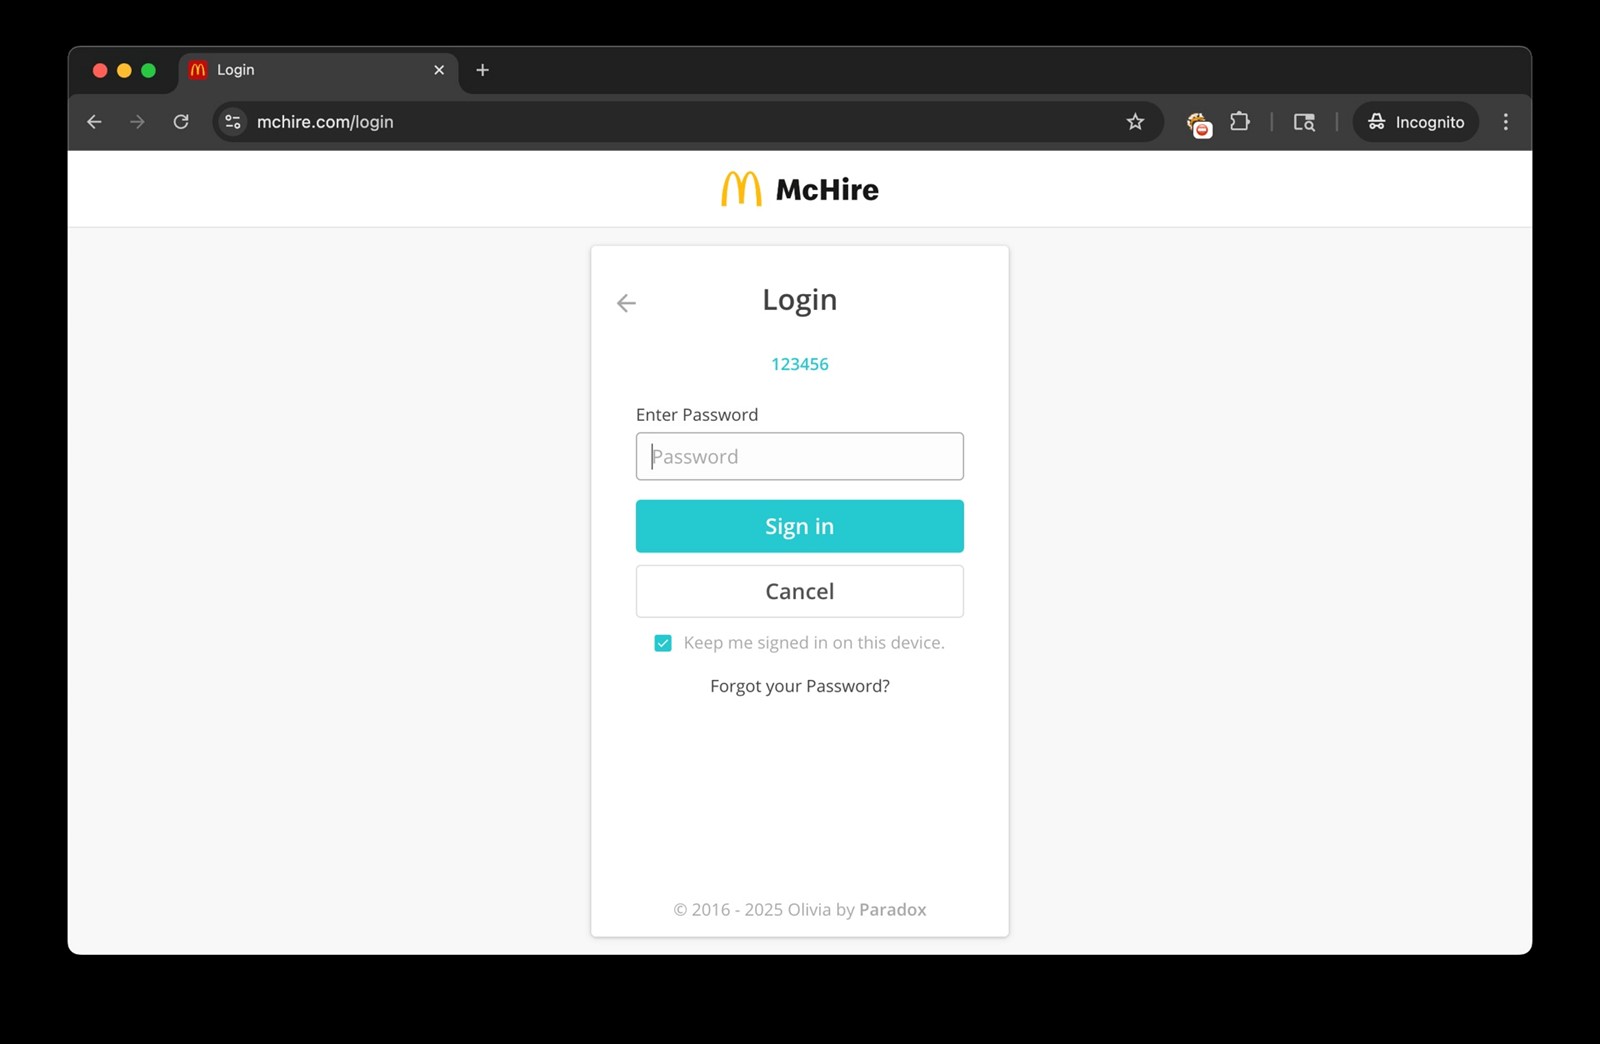Screen dimensions: 1600x1044
Task: Open the Incognito profile indicator
Action: 1415,122
